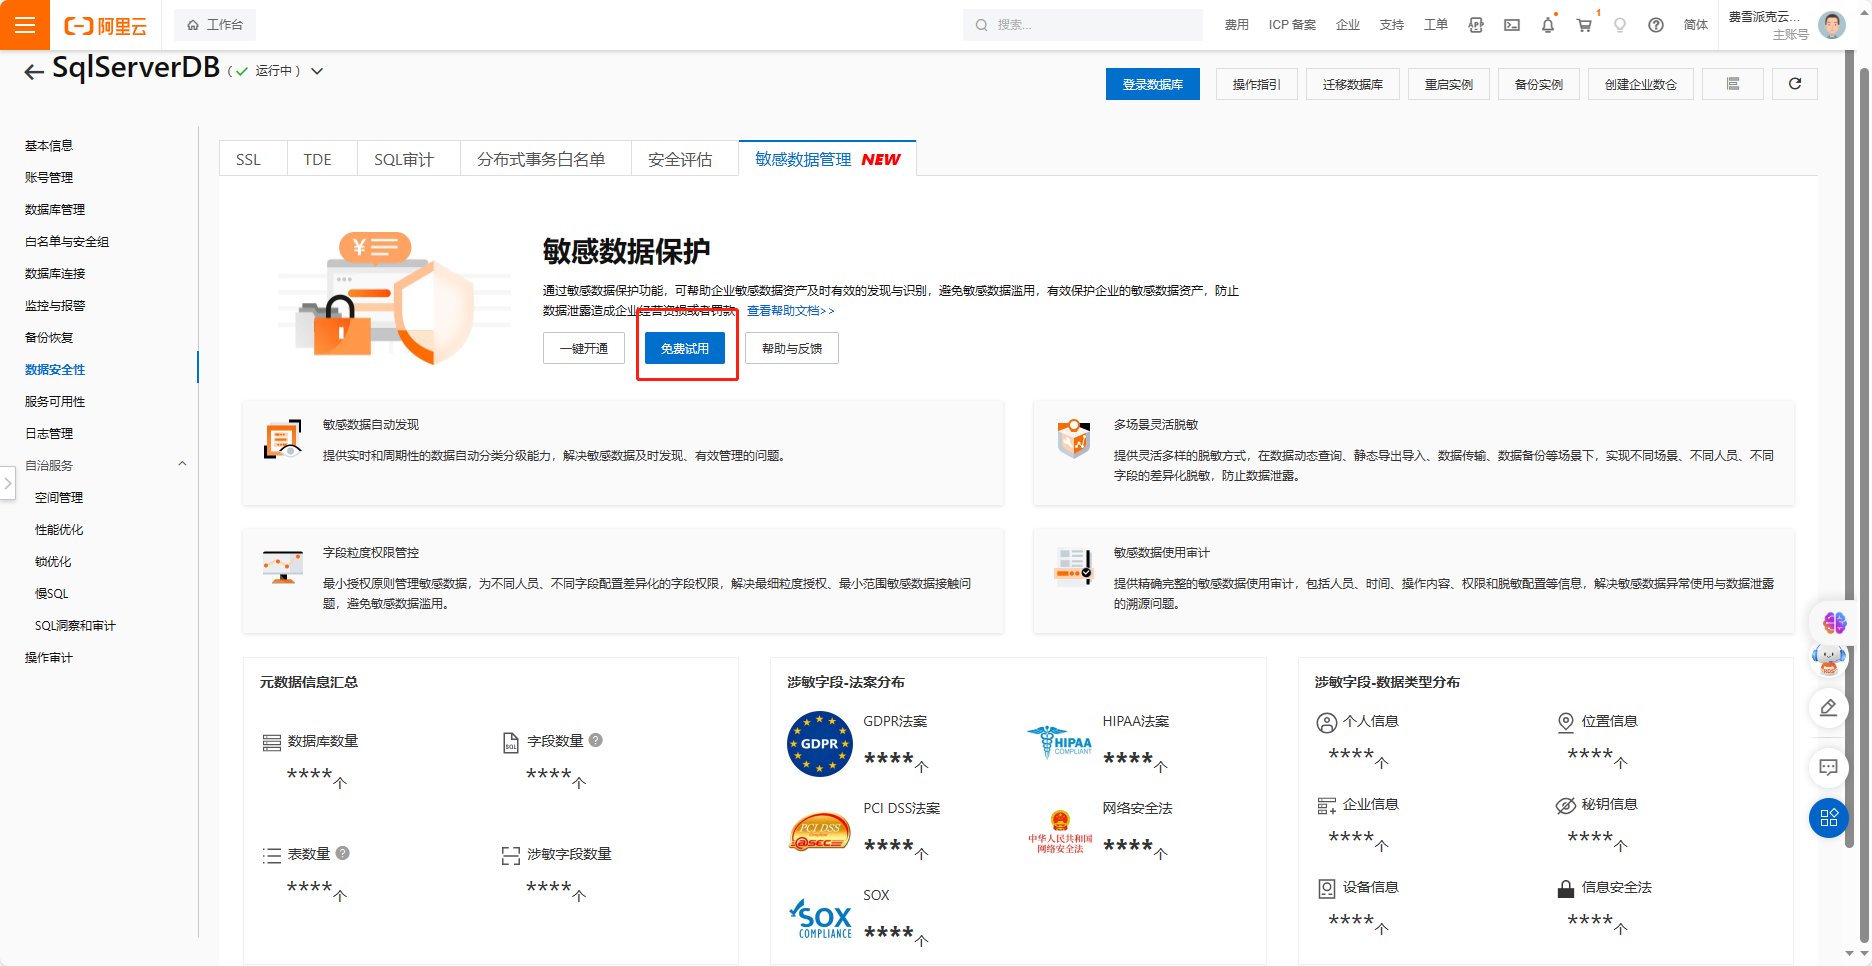Open the hamburger main menu
Image resolution: width=1872 pixels, height=966 pixels.
(x=25, y=25)
